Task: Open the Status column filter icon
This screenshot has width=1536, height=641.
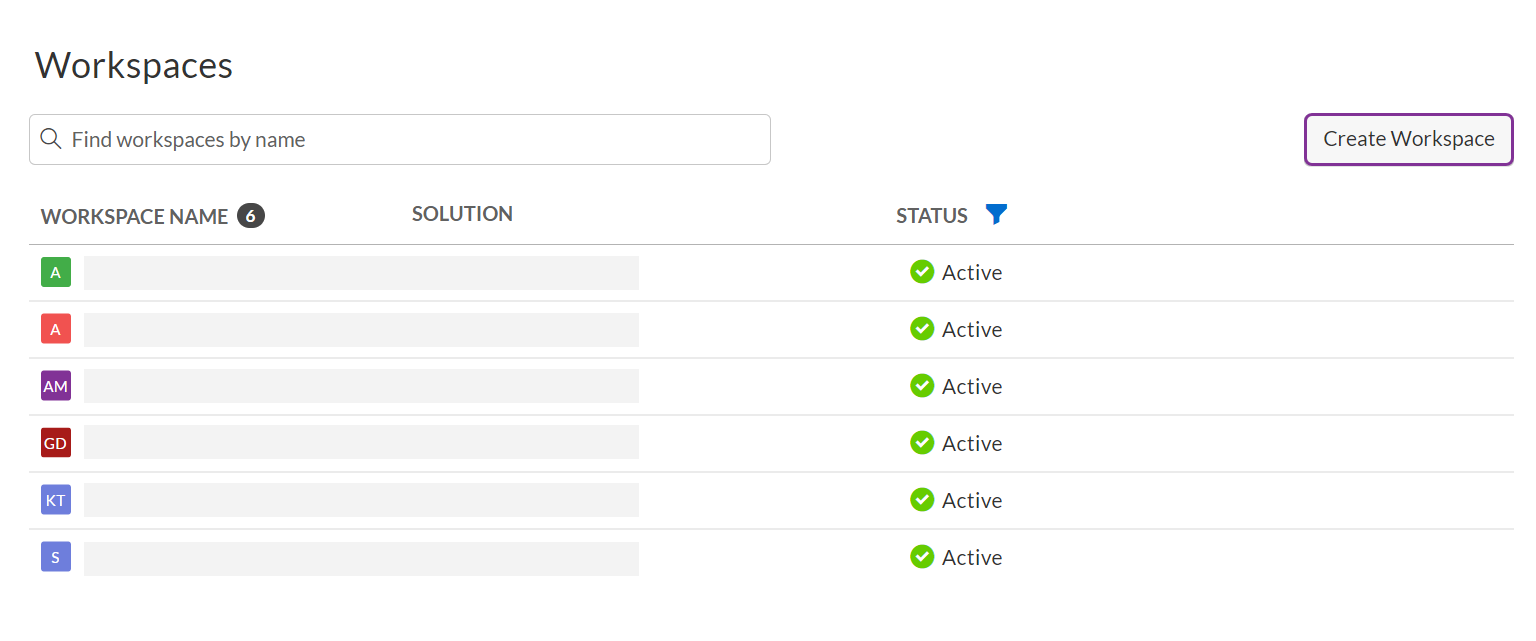Action: coord(996,214)
